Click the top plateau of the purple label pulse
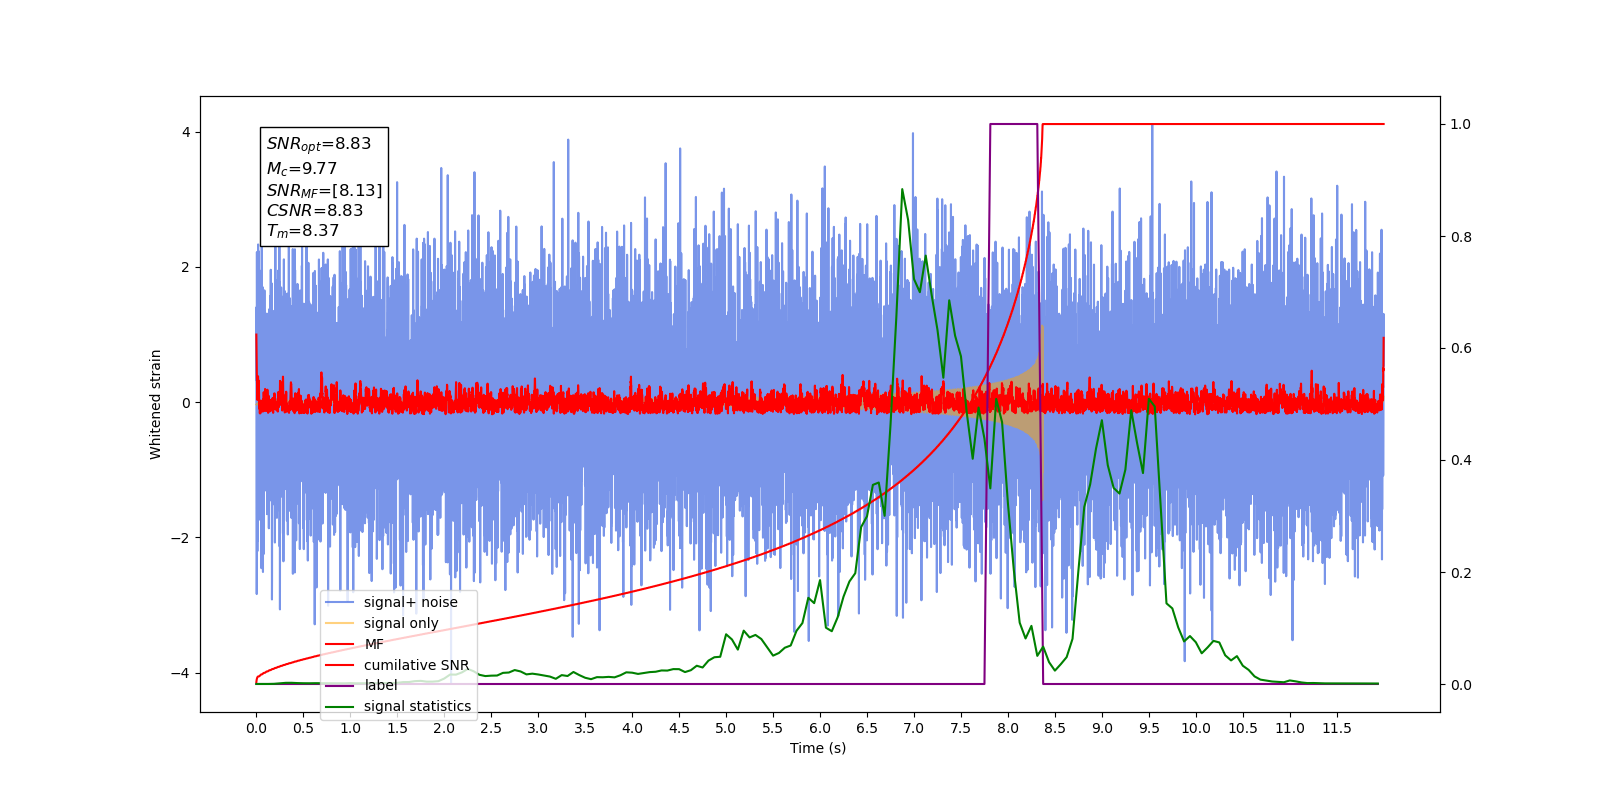 tap(1013, 124)
